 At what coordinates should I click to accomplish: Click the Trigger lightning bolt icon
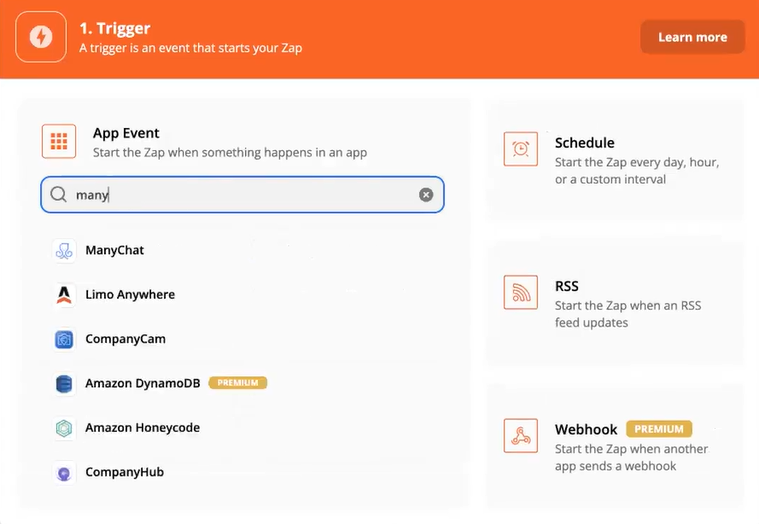[x=41, y=37]
